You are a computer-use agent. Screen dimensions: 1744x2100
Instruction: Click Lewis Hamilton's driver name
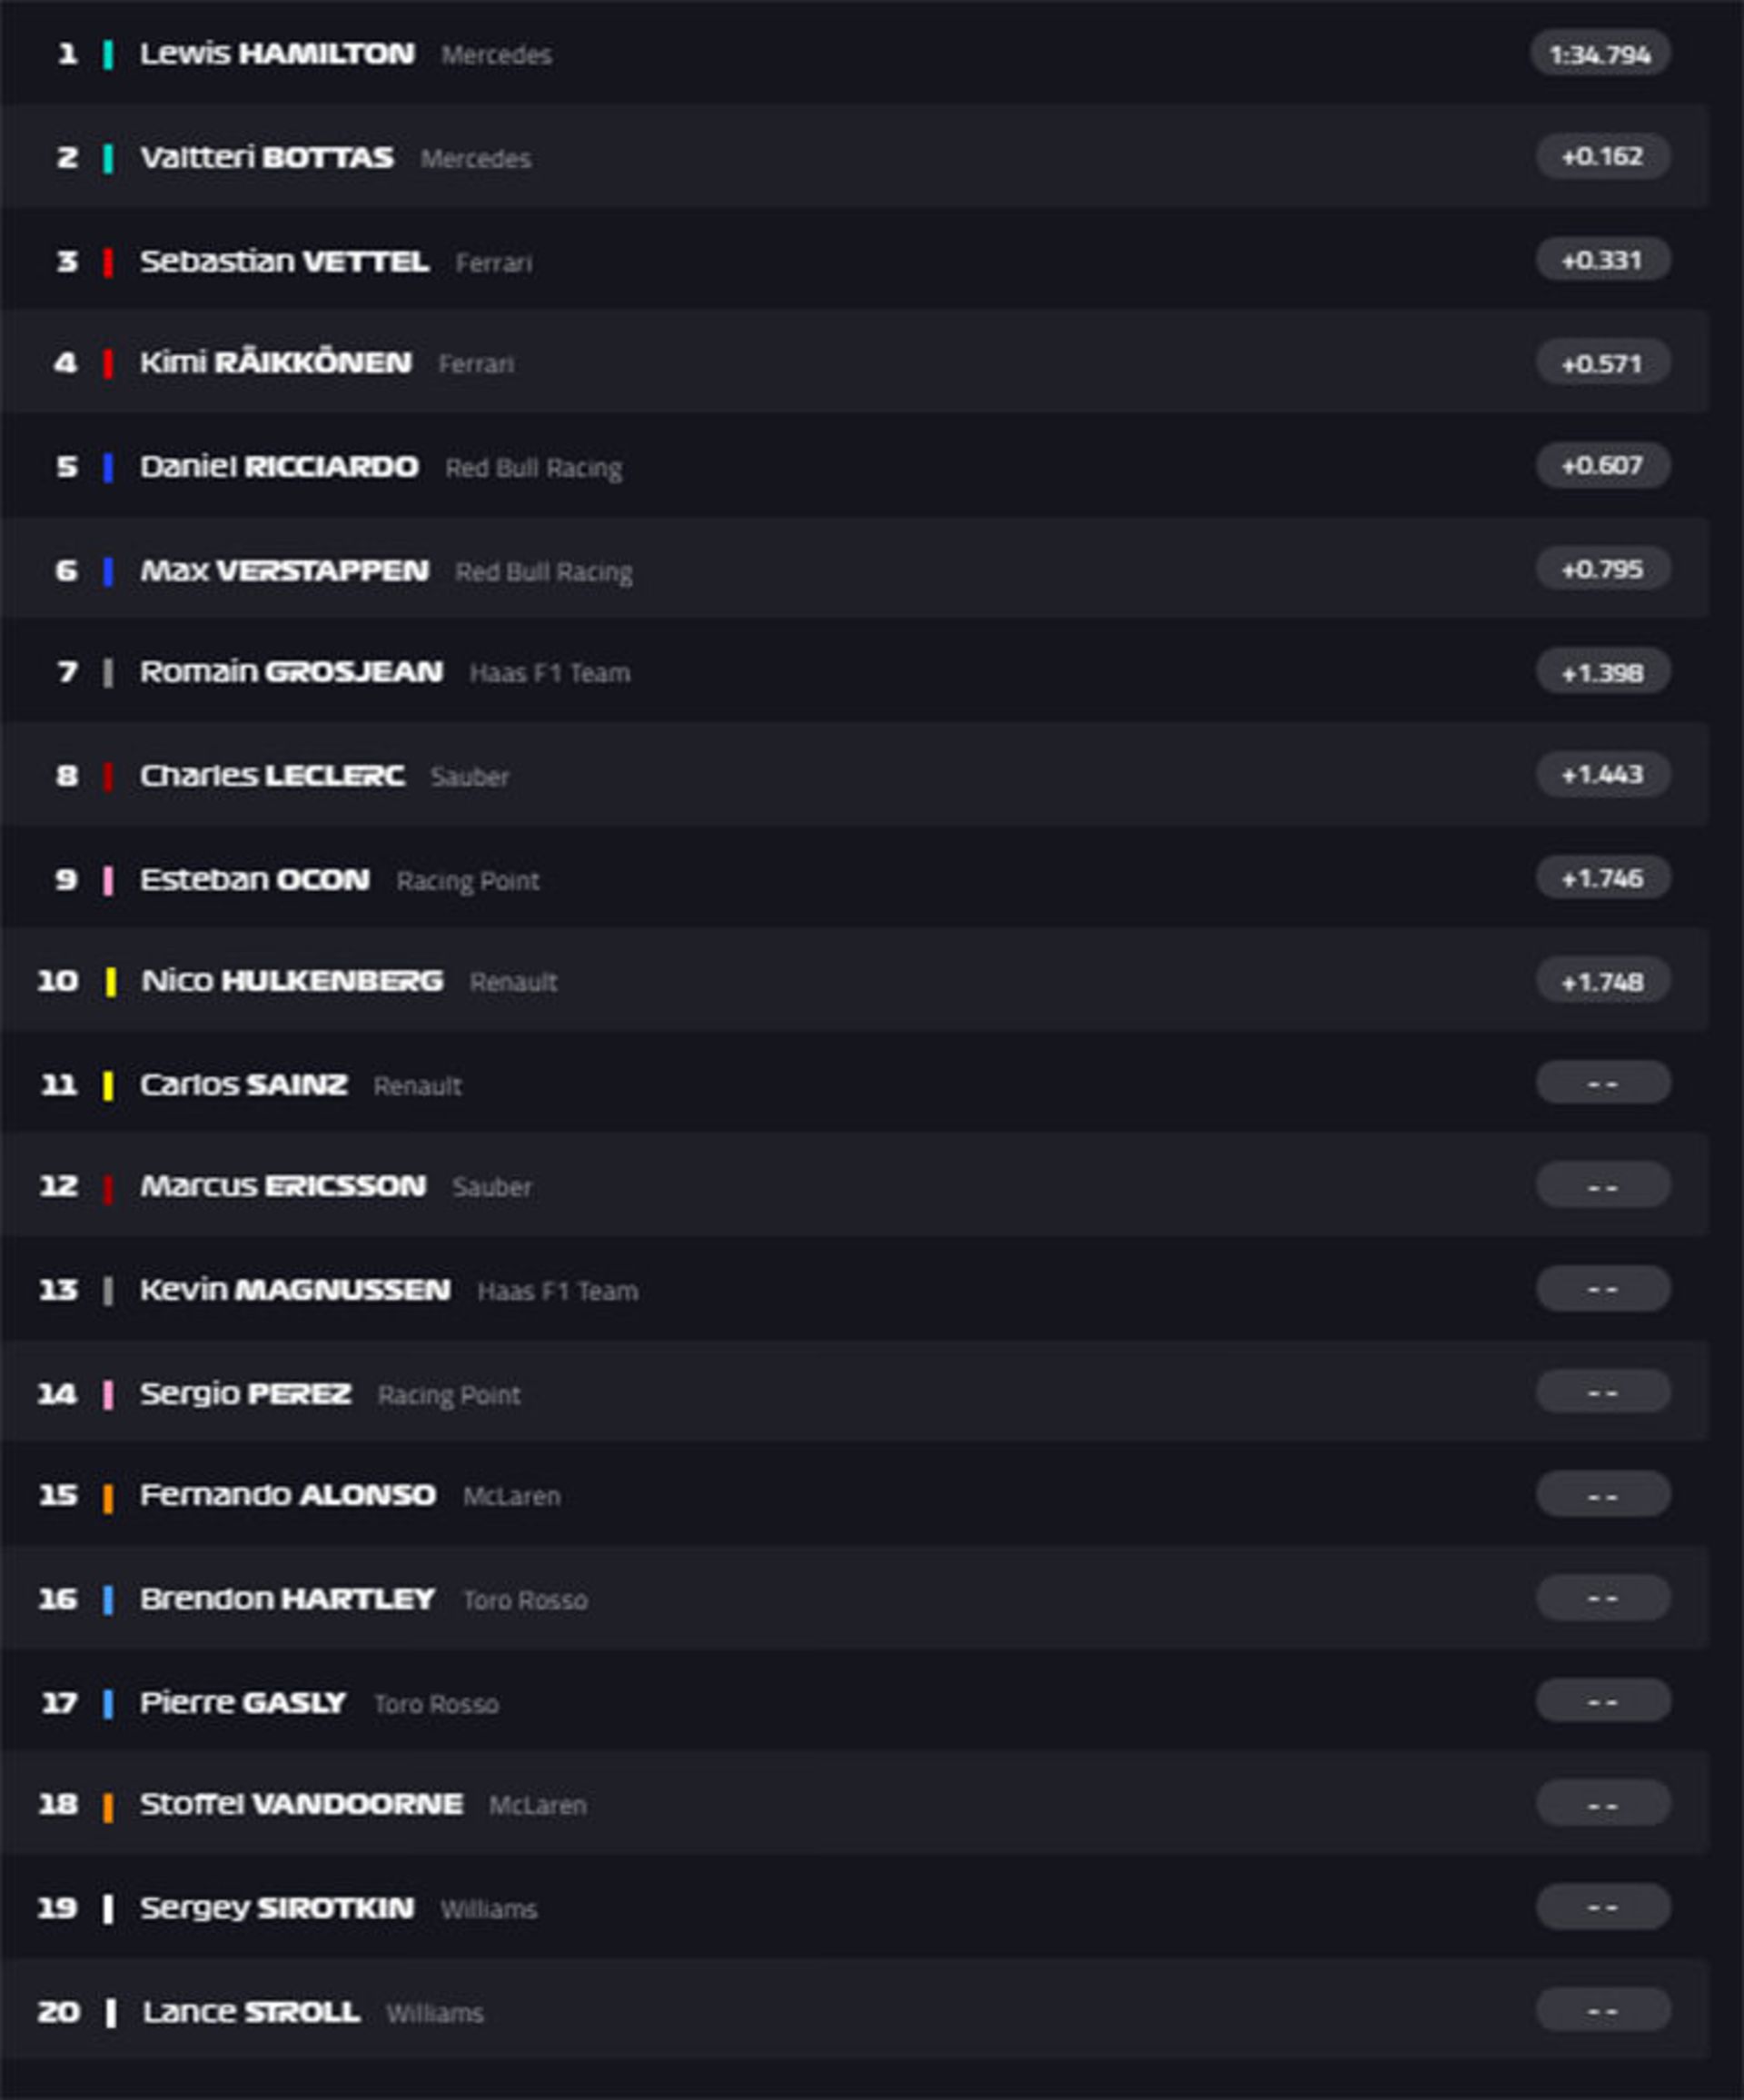tap(277, 54)
